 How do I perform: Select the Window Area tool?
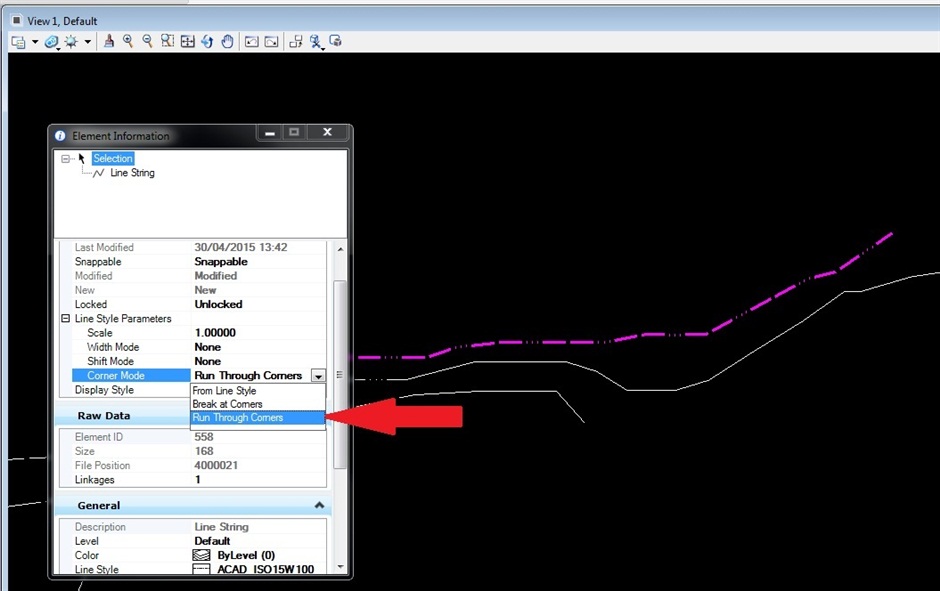167,41
